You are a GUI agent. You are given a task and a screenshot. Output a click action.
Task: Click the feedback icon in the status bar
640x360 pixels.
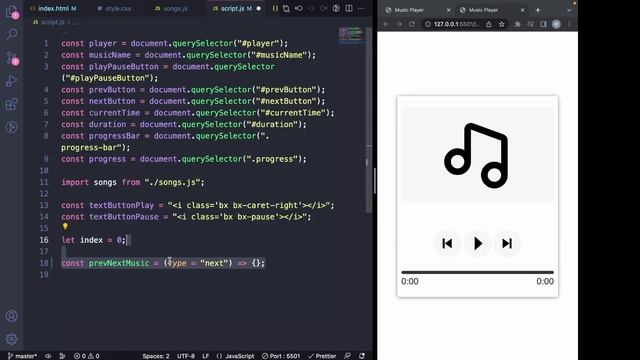pyautogui.click(x=347, y=356)
